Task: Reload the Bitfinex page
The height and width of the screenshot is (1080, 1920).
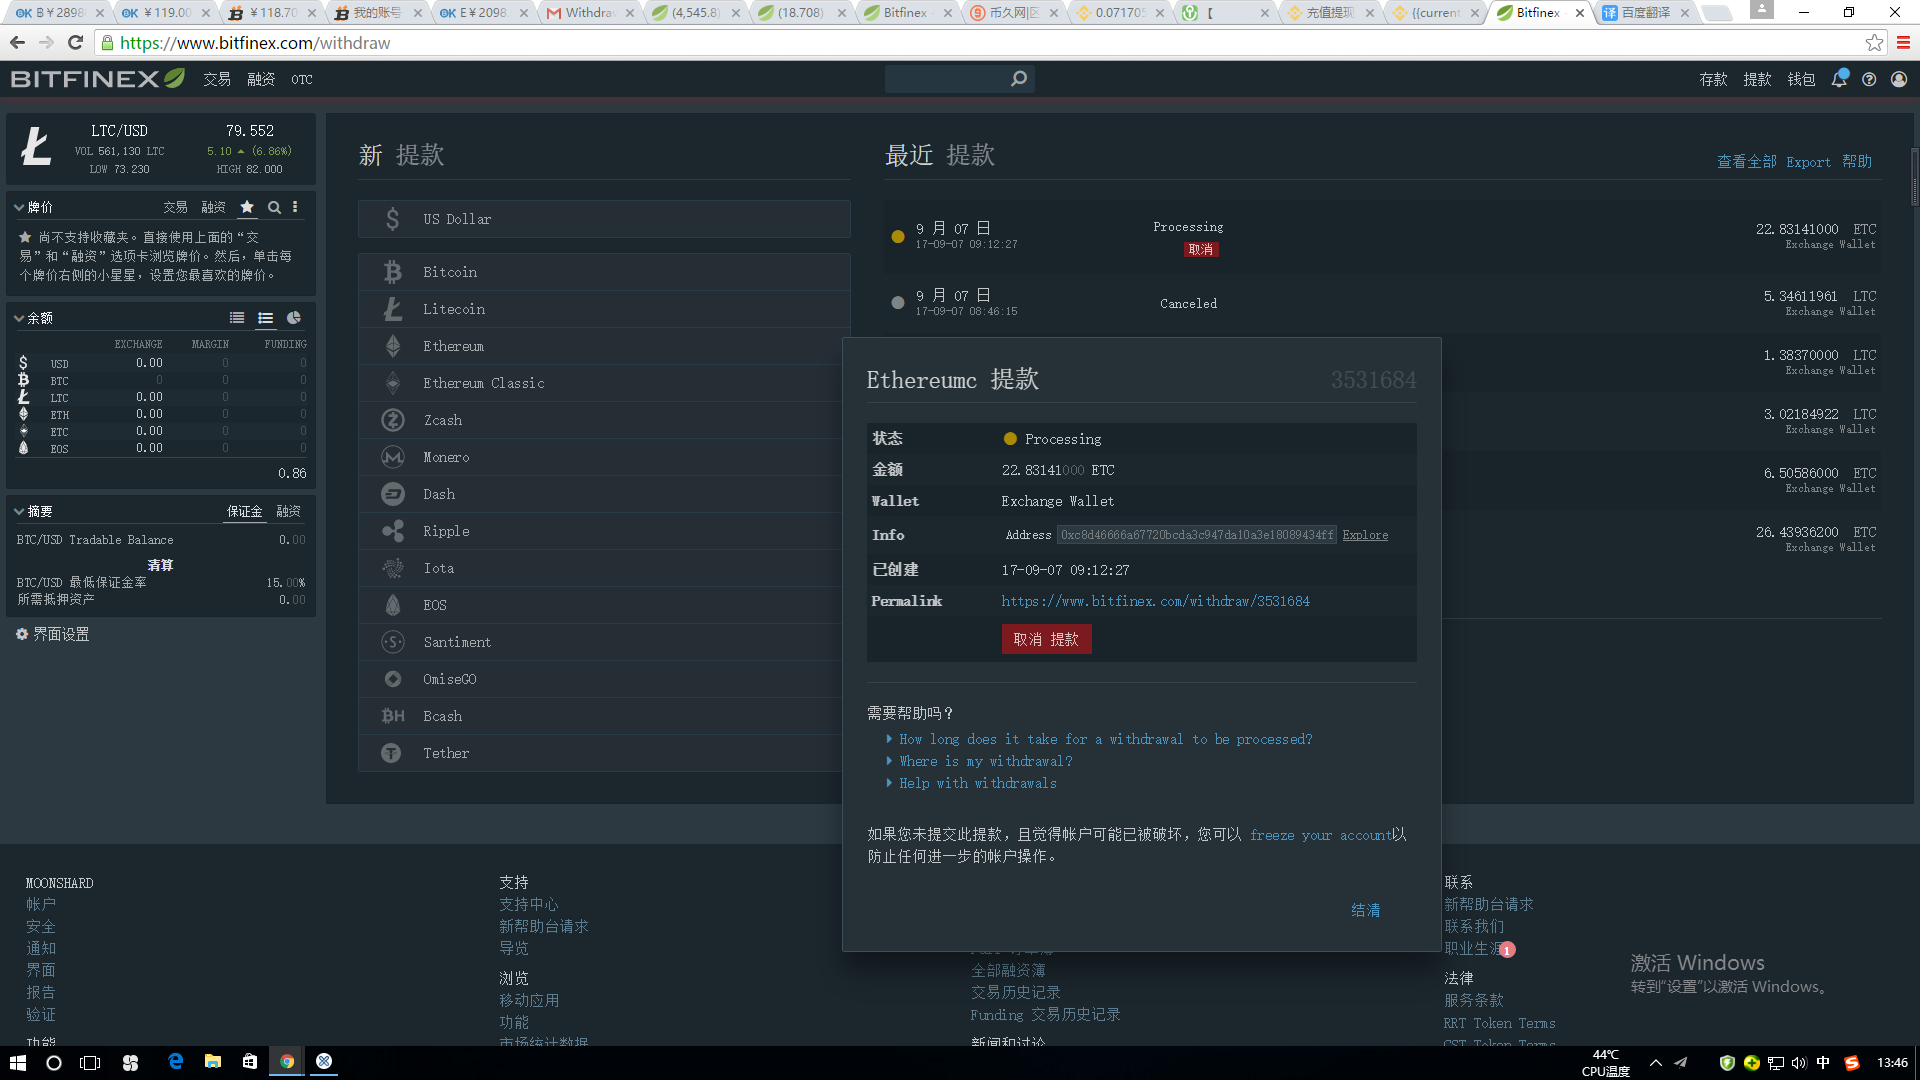Action: pyautogui.click(x=75, y=43)
